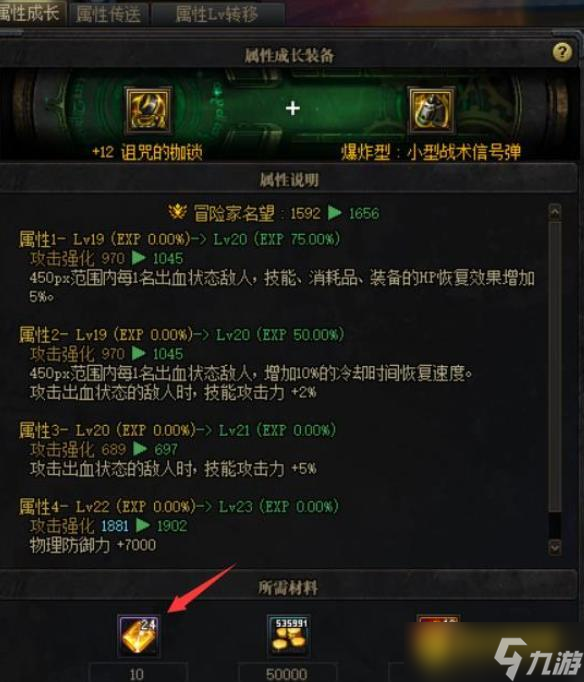The image size is (584, 682).
Task: Click the gold coins cost icon
Action: pos(288,636)
